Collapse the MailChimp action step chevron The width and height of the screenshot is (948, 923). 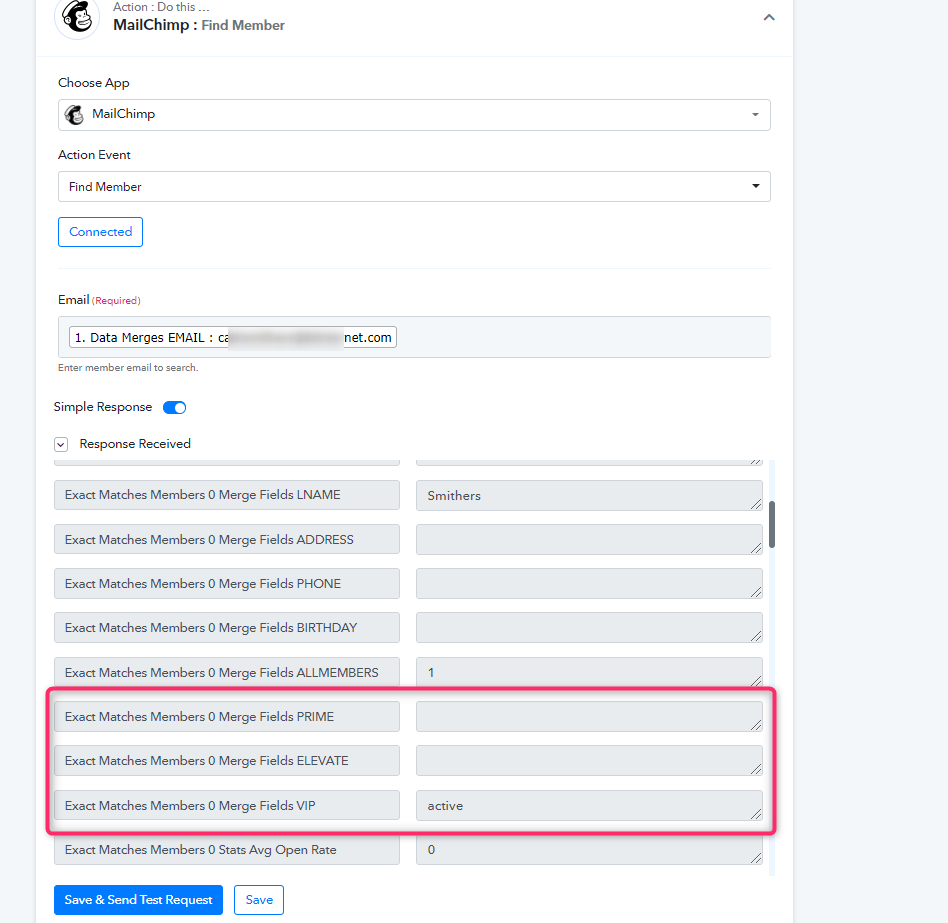pyautogui.click(x=768, y=18)
